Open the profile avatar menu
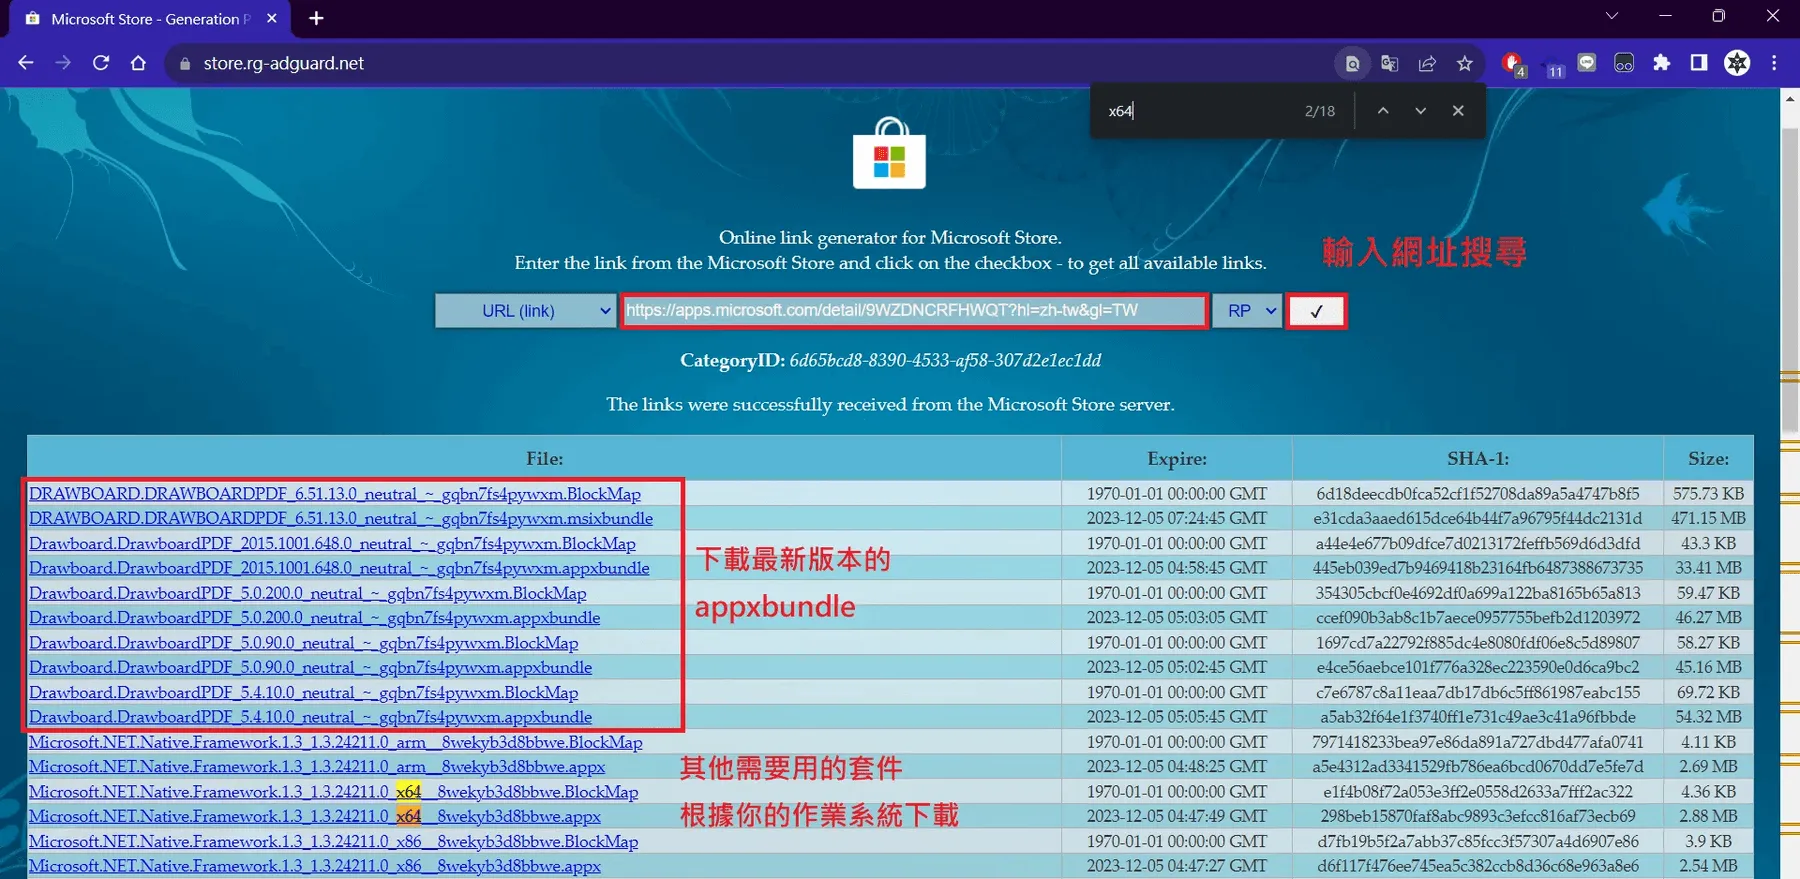 (x=1737, y=63)
